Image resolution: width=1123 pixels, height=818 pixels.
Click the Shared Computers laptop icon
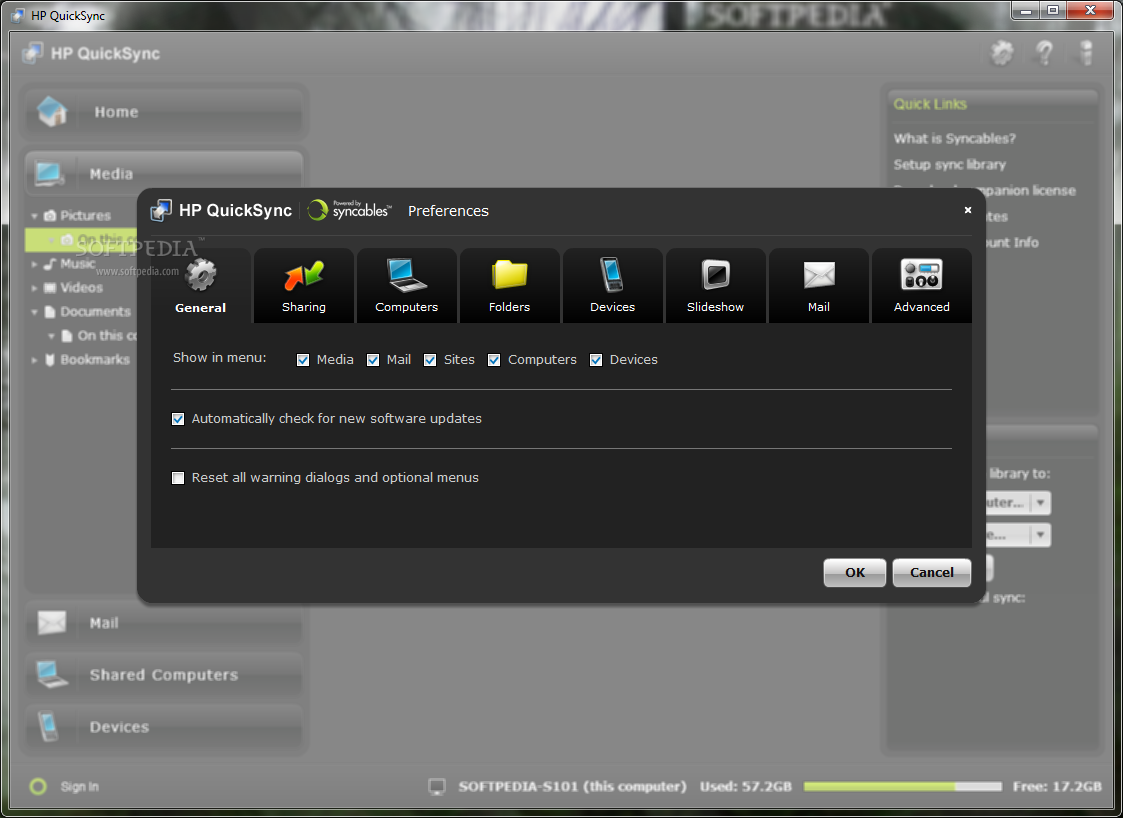click(52, 674)
